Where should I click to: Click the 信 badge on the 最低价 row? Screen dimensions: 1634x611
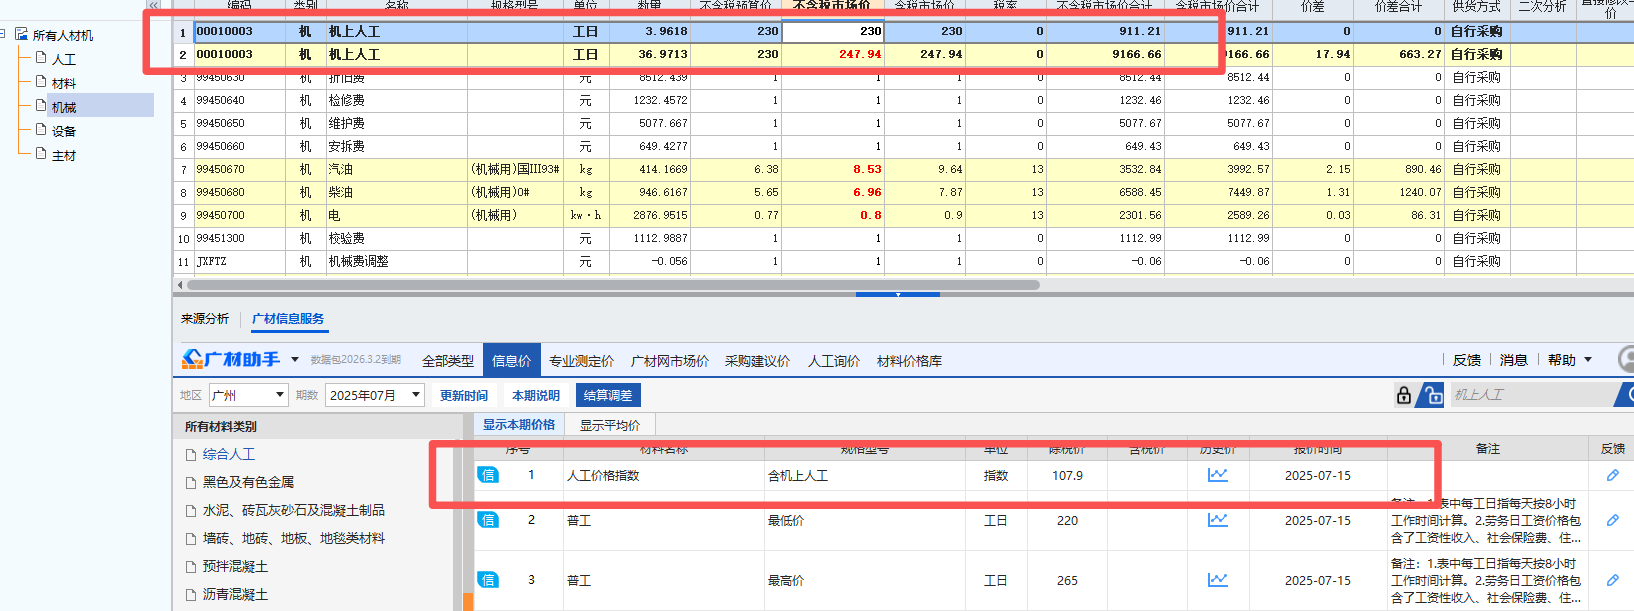pyautogui.click(x=488, y=520)
